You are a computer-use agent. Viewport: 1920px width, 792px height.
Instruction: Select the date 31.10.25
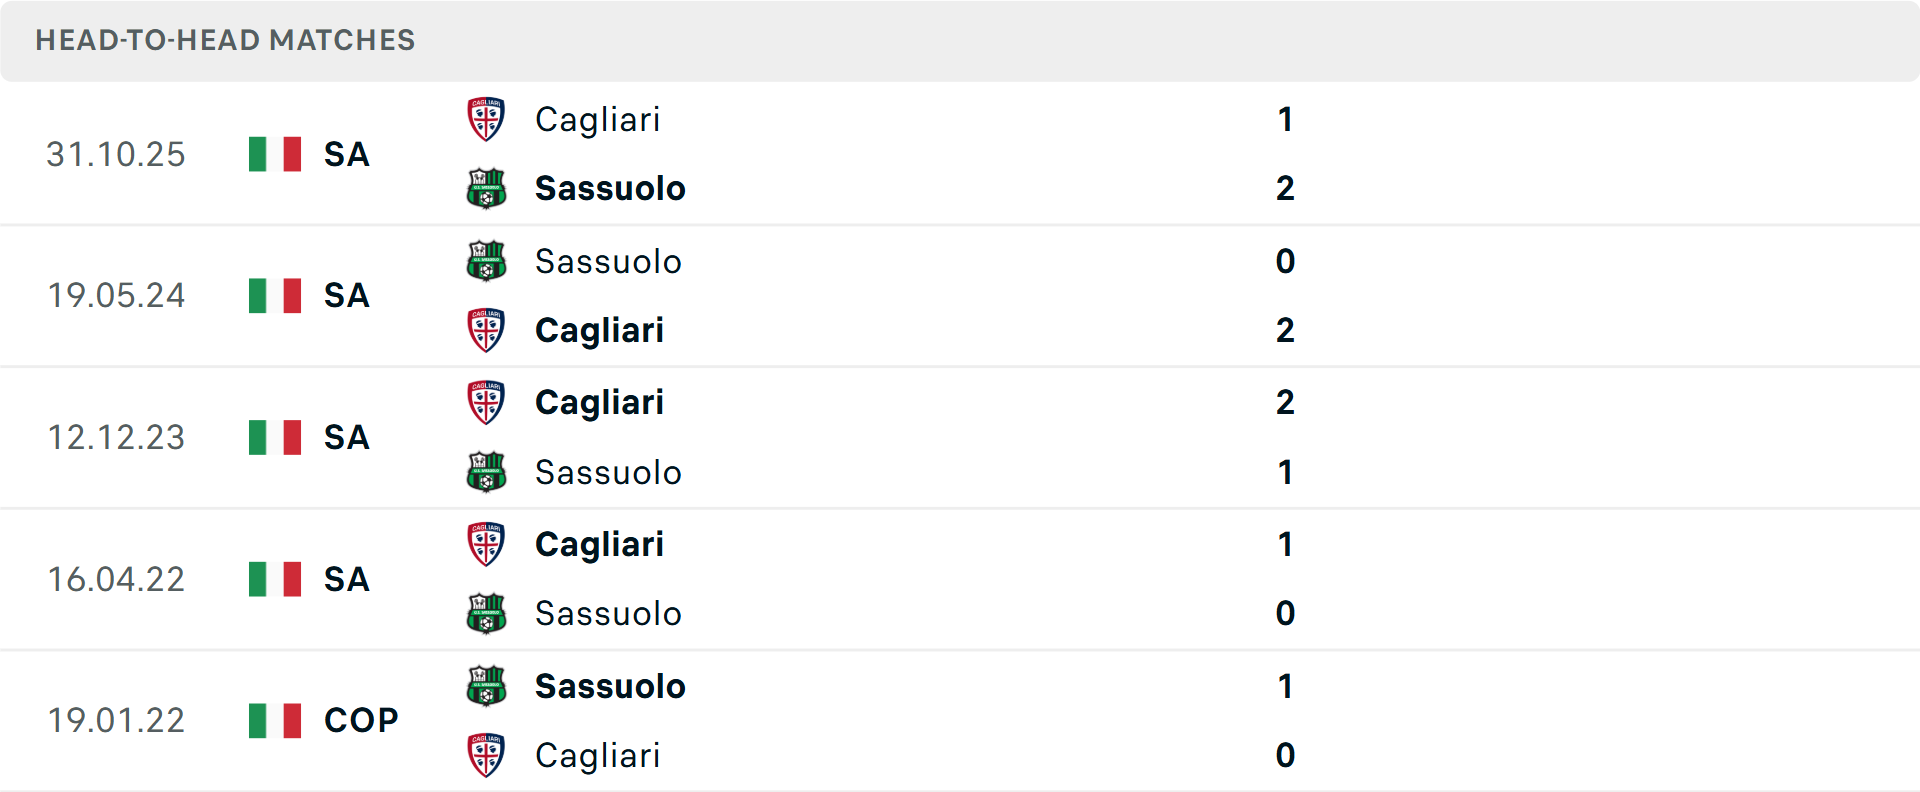coord(116,154)
